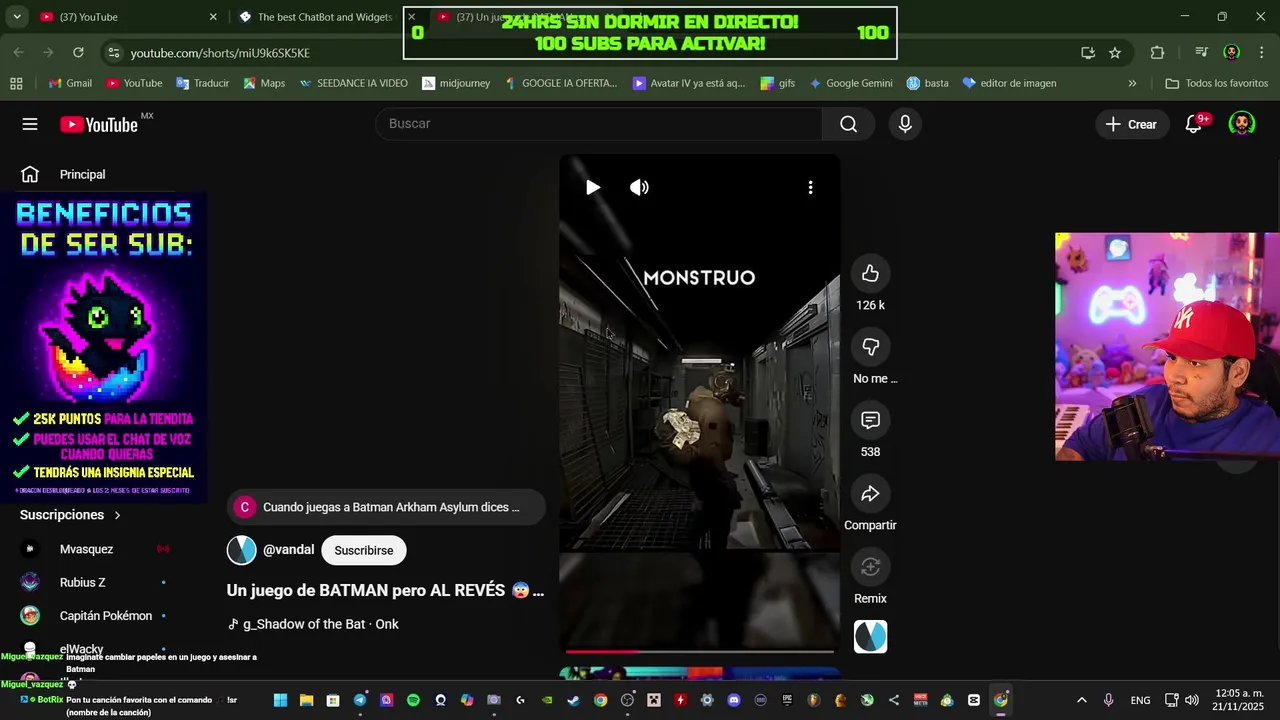Expand the Un juego de BATMAN title
Viewport: 1280px width, 720px height.
tap(385, 590)
